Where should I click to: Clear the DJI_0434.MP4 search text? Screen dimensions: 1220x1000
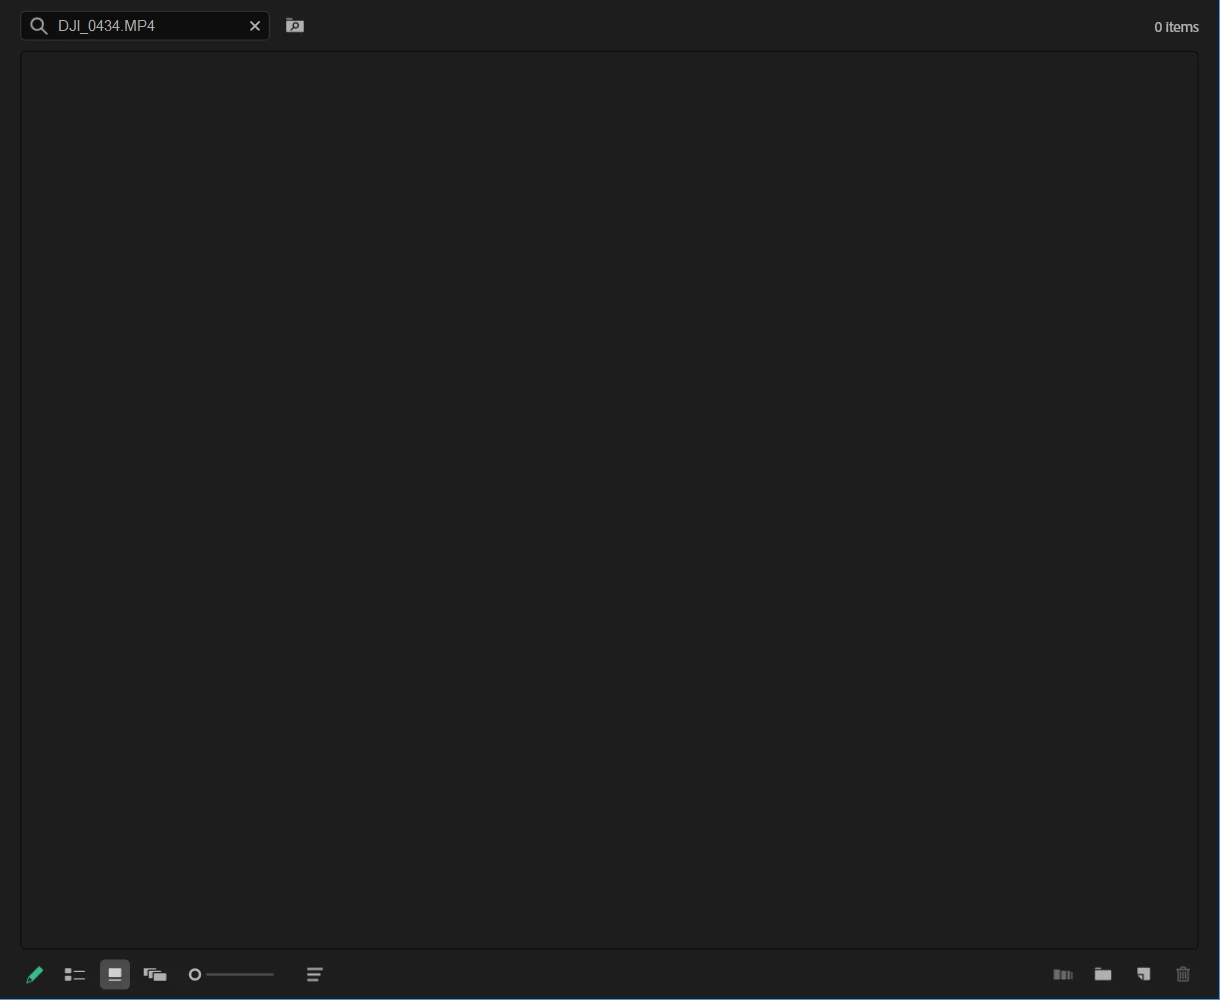click(x=255, y=26)
